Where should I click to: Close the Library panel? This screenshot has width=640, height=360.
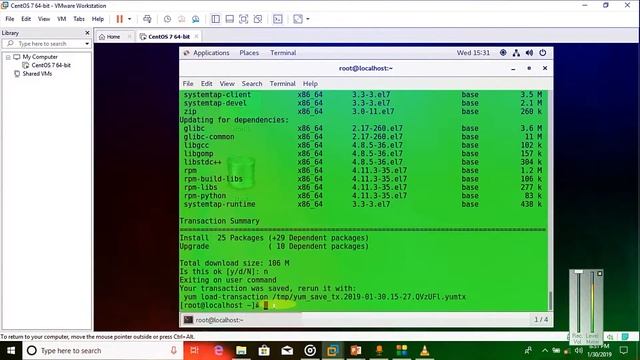pyautogui.click(x=87, y=33)
